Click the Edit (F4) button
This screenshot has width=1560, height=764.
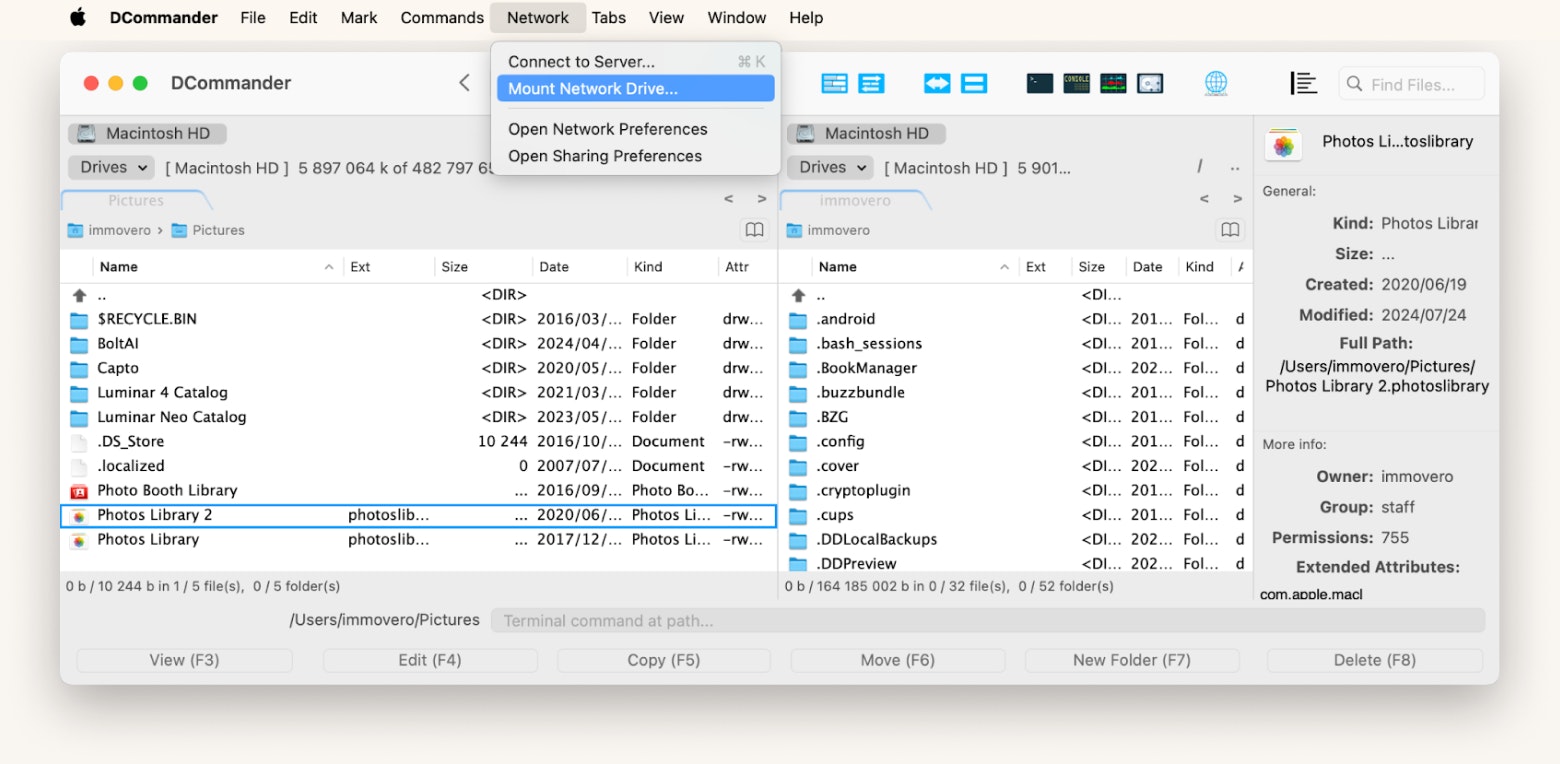(x=430, y=660)
